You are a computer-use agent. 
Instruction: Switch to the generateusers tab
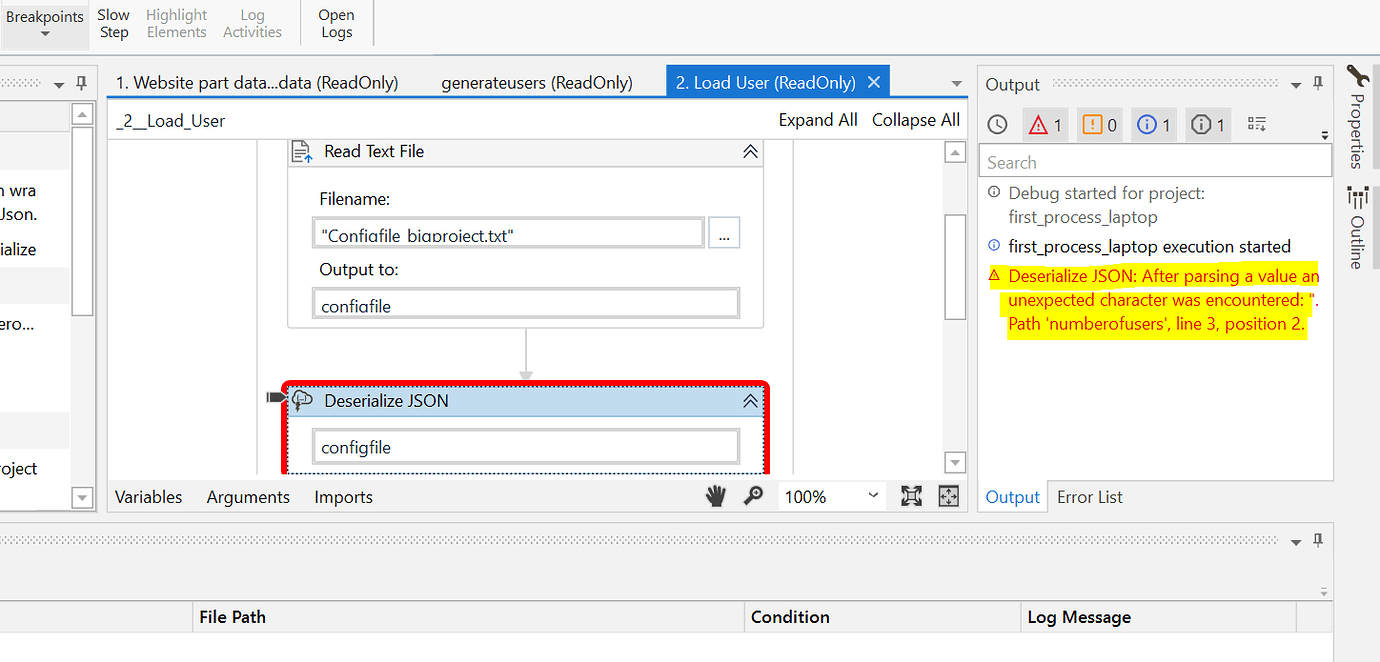pyautogui.click(x=537, y=83)
